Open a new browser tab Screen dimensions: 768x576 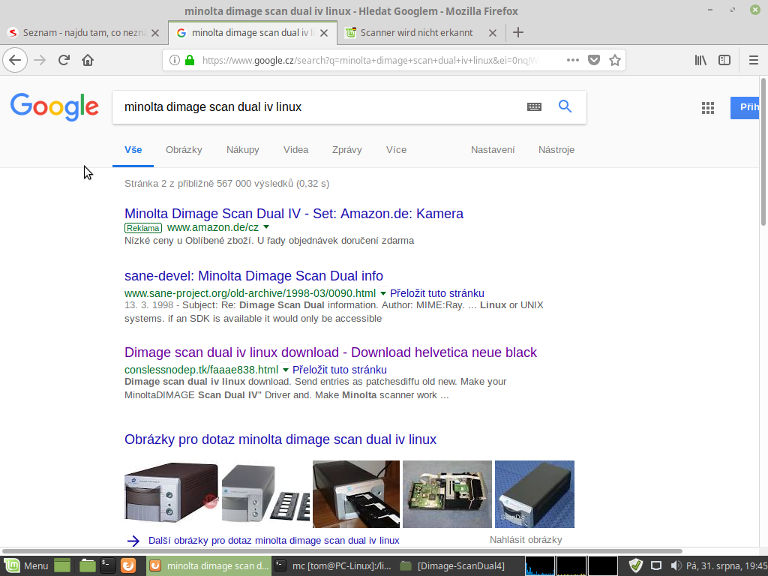pyautogui.click(x=518, y=32)
